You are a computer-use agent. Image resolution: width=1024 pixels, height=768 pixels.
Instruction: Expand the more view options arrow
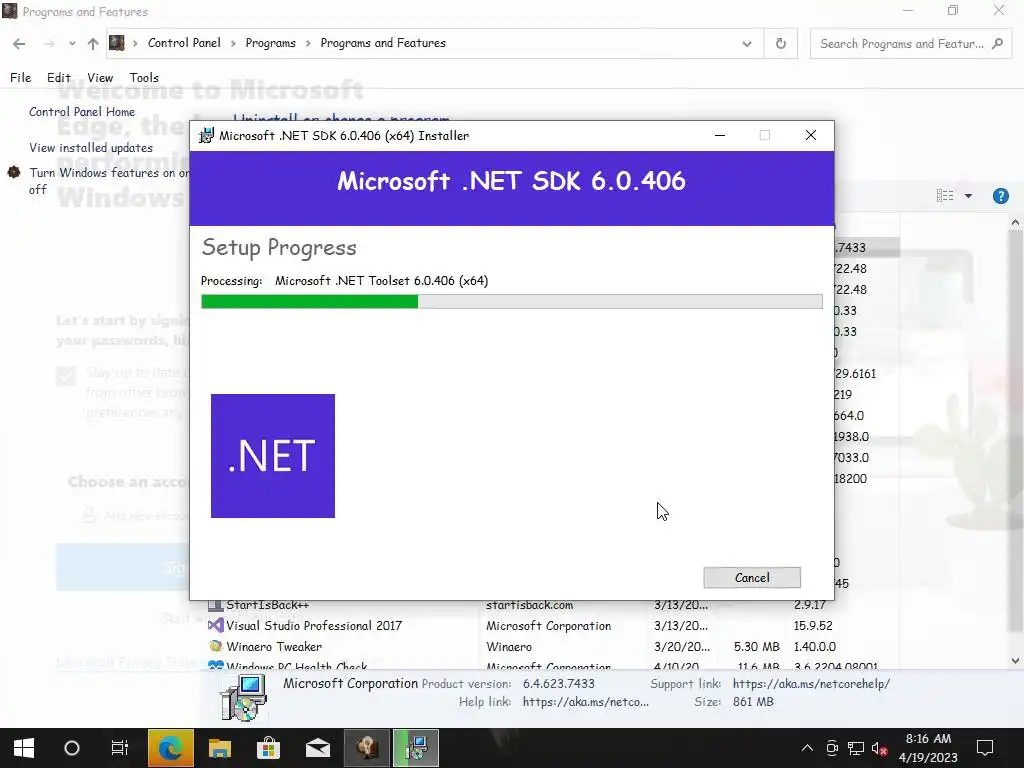[968, 196]
